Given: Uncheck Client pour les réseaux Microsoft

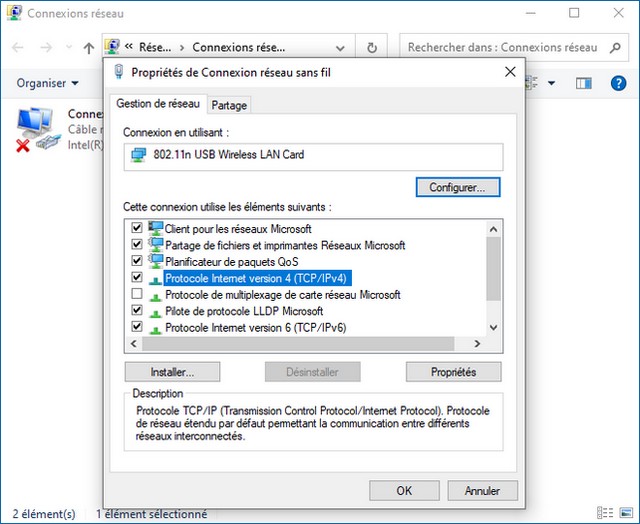Looking at the screenshot, I should pyautogui.click(x=137, y=228).
